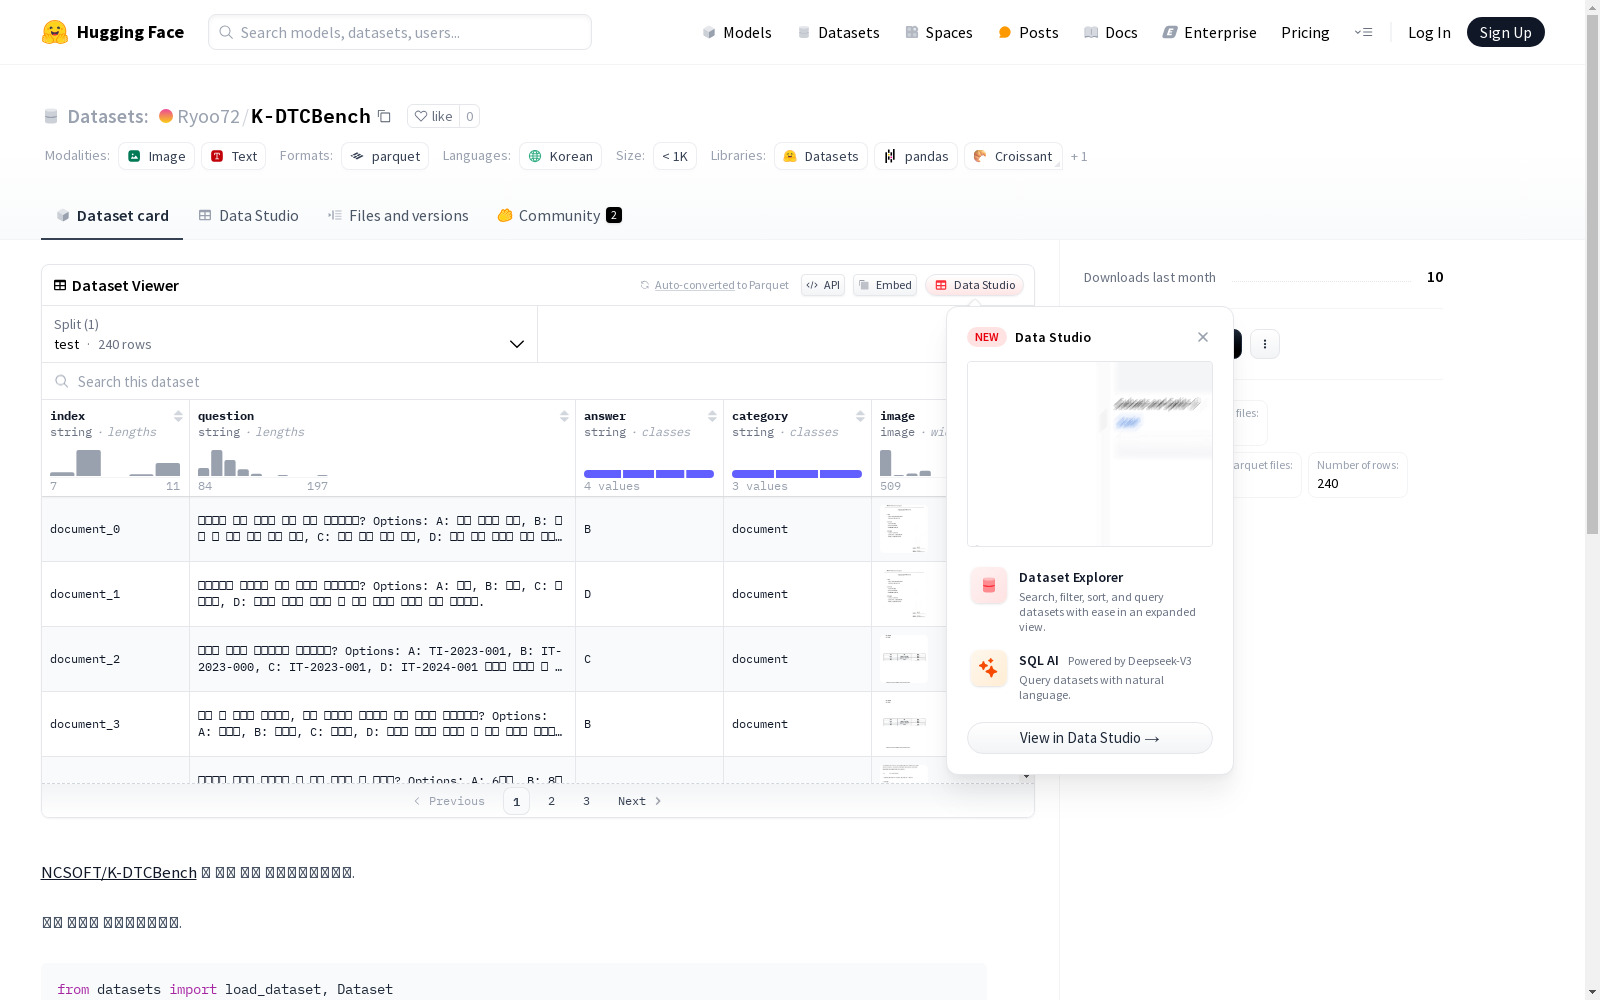Open the NCSOFT/K-DTCBench link
Screen dimensions: 1600x1000
click(119, 872)
